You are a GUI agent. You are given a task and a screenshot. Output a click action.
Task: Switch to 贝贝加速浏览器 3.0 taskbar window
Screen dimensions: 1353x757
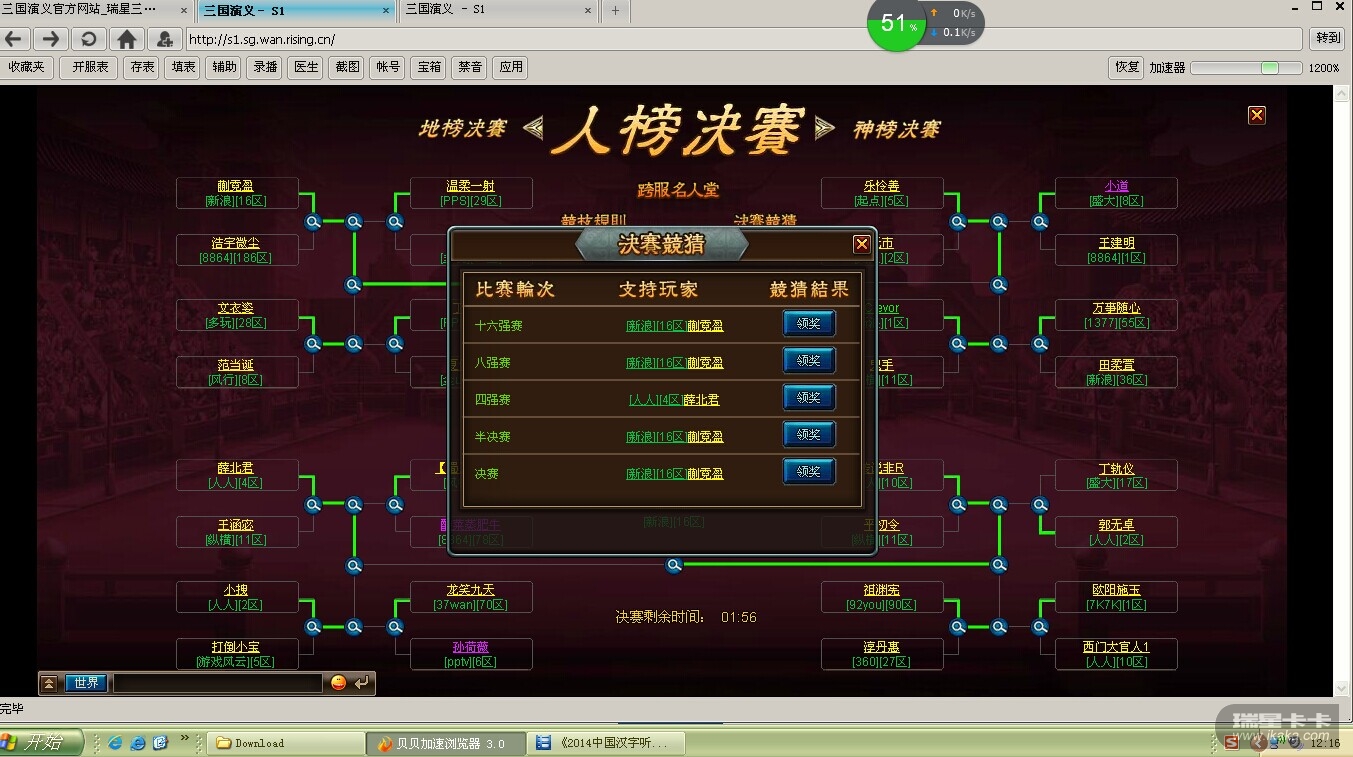coord(446,743)
